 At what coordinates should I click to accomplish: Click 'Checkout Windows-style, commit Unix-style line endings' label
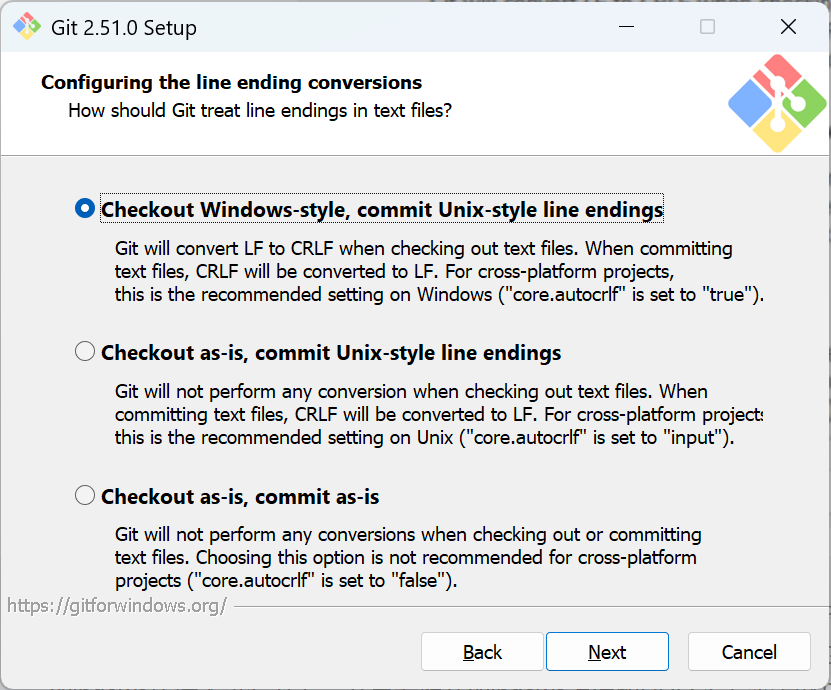tap(382, 209)
